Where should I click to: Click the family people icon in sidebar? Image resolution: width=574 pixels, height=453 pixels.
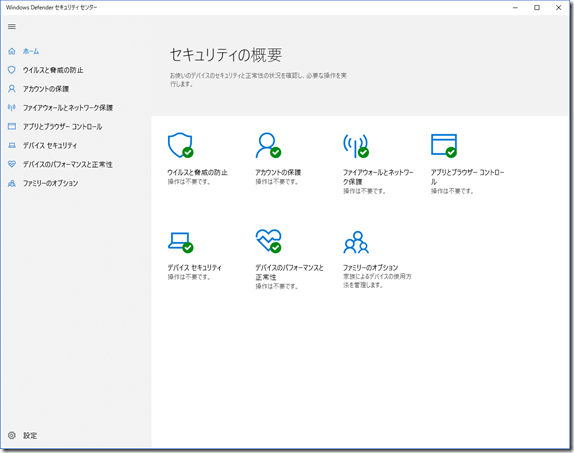12,183
